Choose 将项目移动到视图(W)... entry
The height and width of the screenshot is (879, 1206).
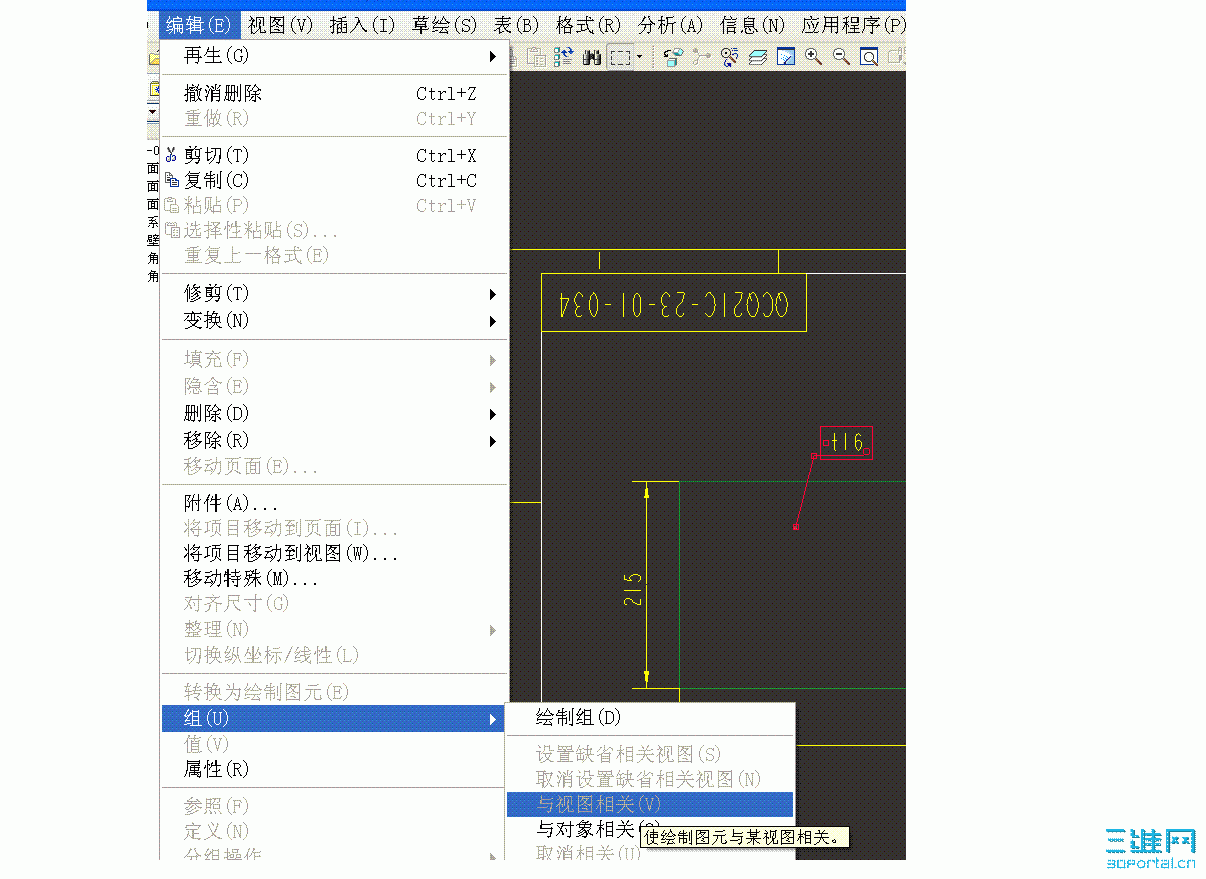[x=334, y=553]
